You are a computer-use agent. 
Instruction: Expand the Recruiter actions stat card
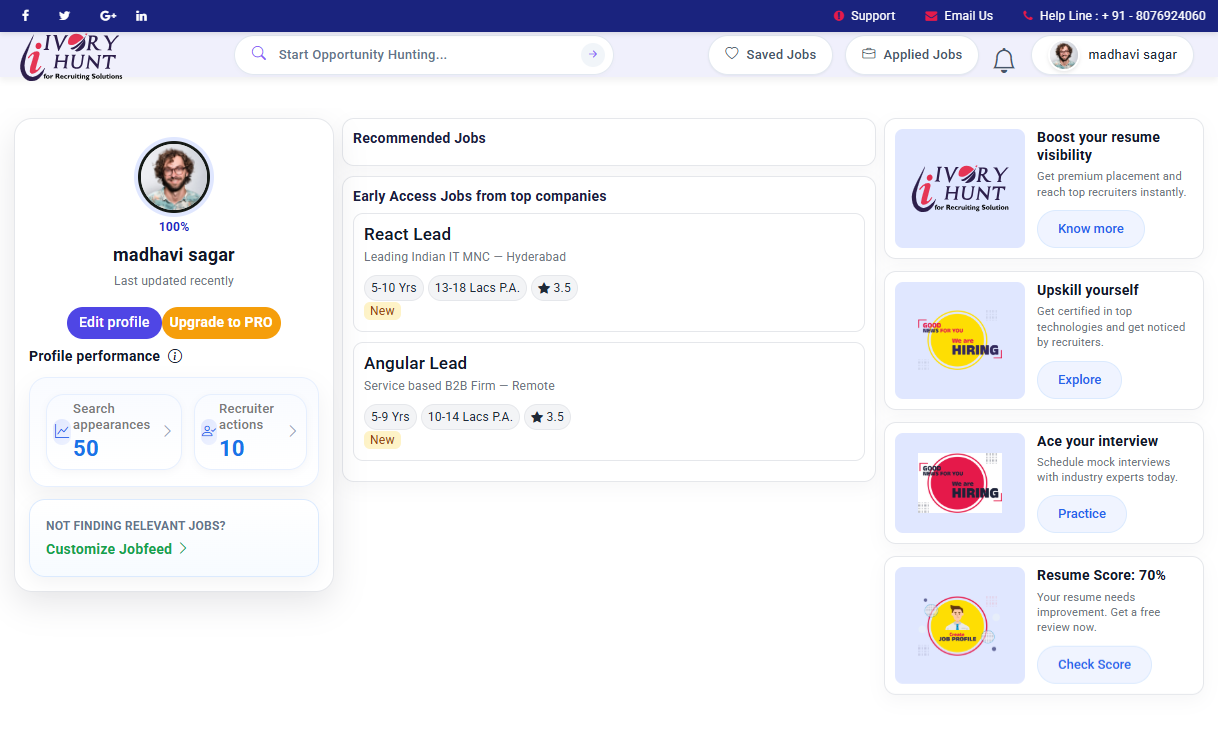(x=250, y=432)
